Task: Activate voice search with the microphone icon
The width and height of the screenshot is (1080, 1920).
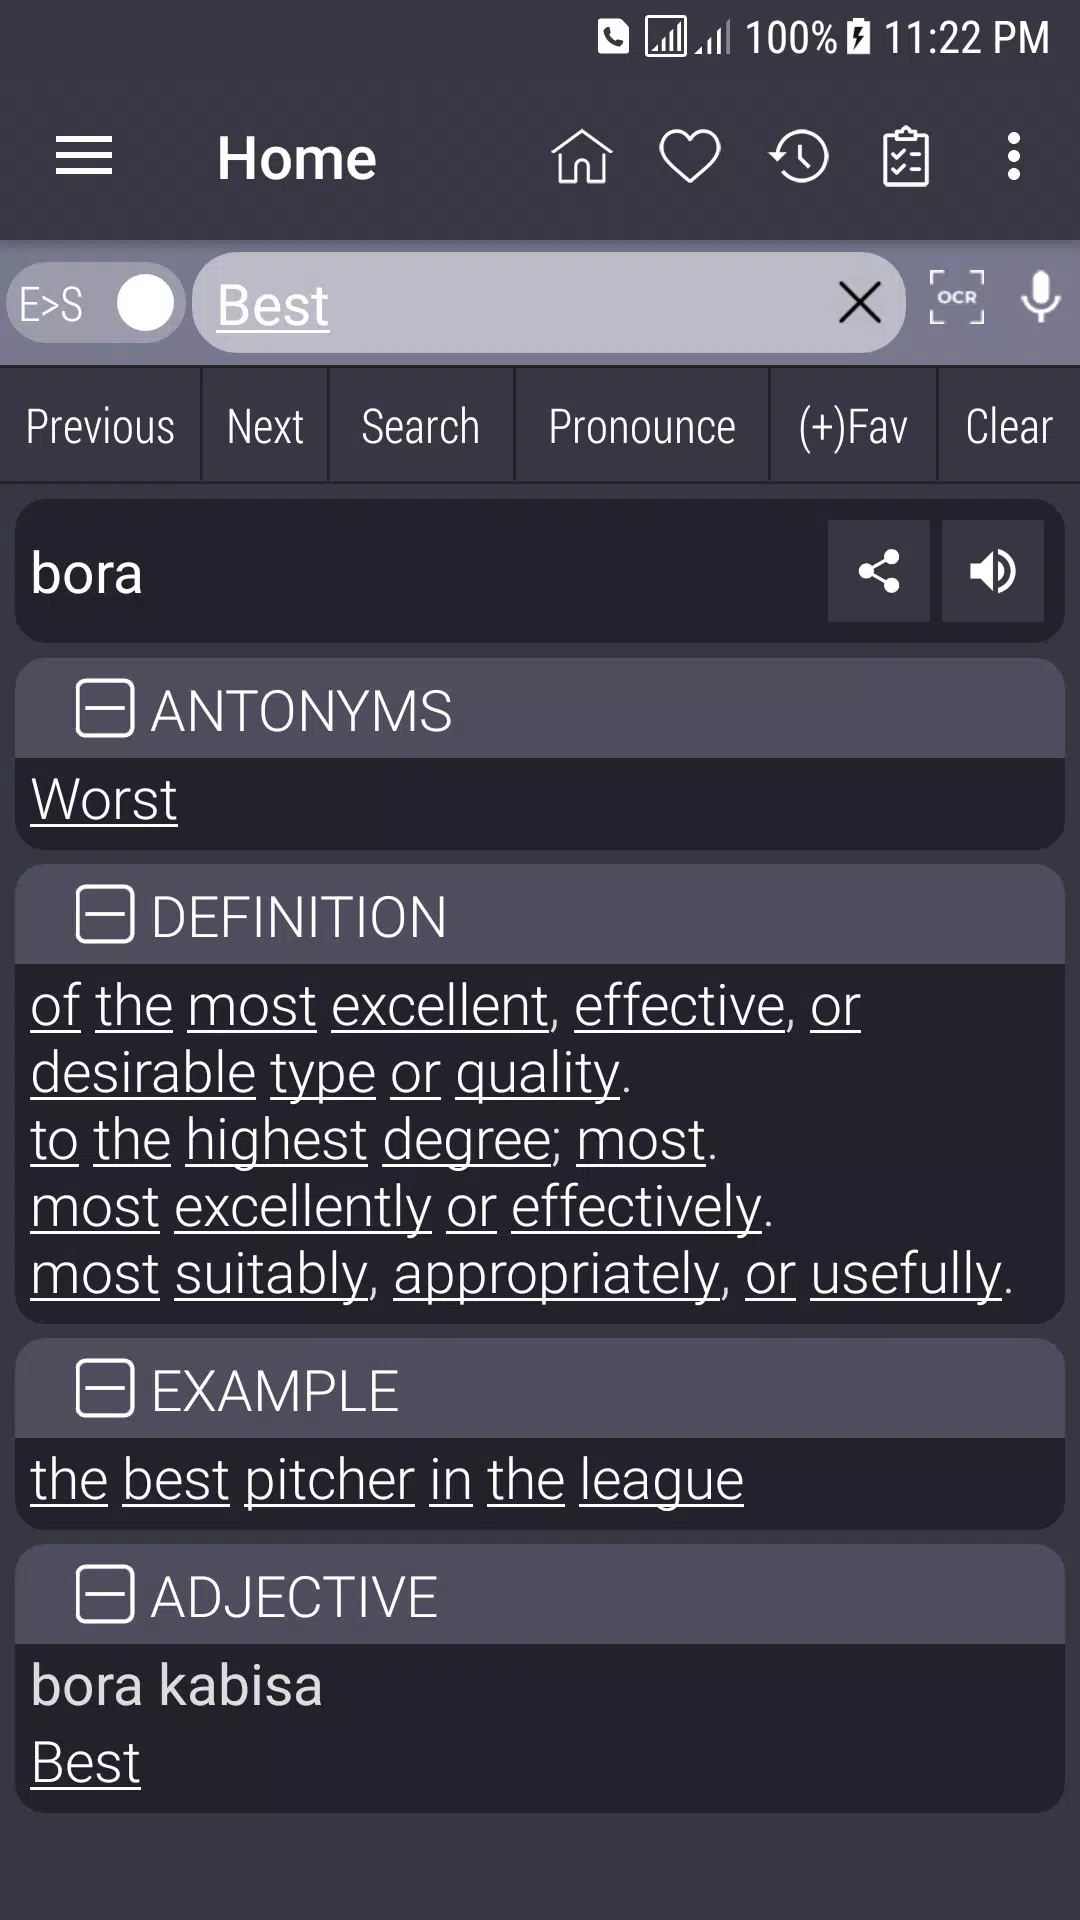Action: (x=1041, y=301)
